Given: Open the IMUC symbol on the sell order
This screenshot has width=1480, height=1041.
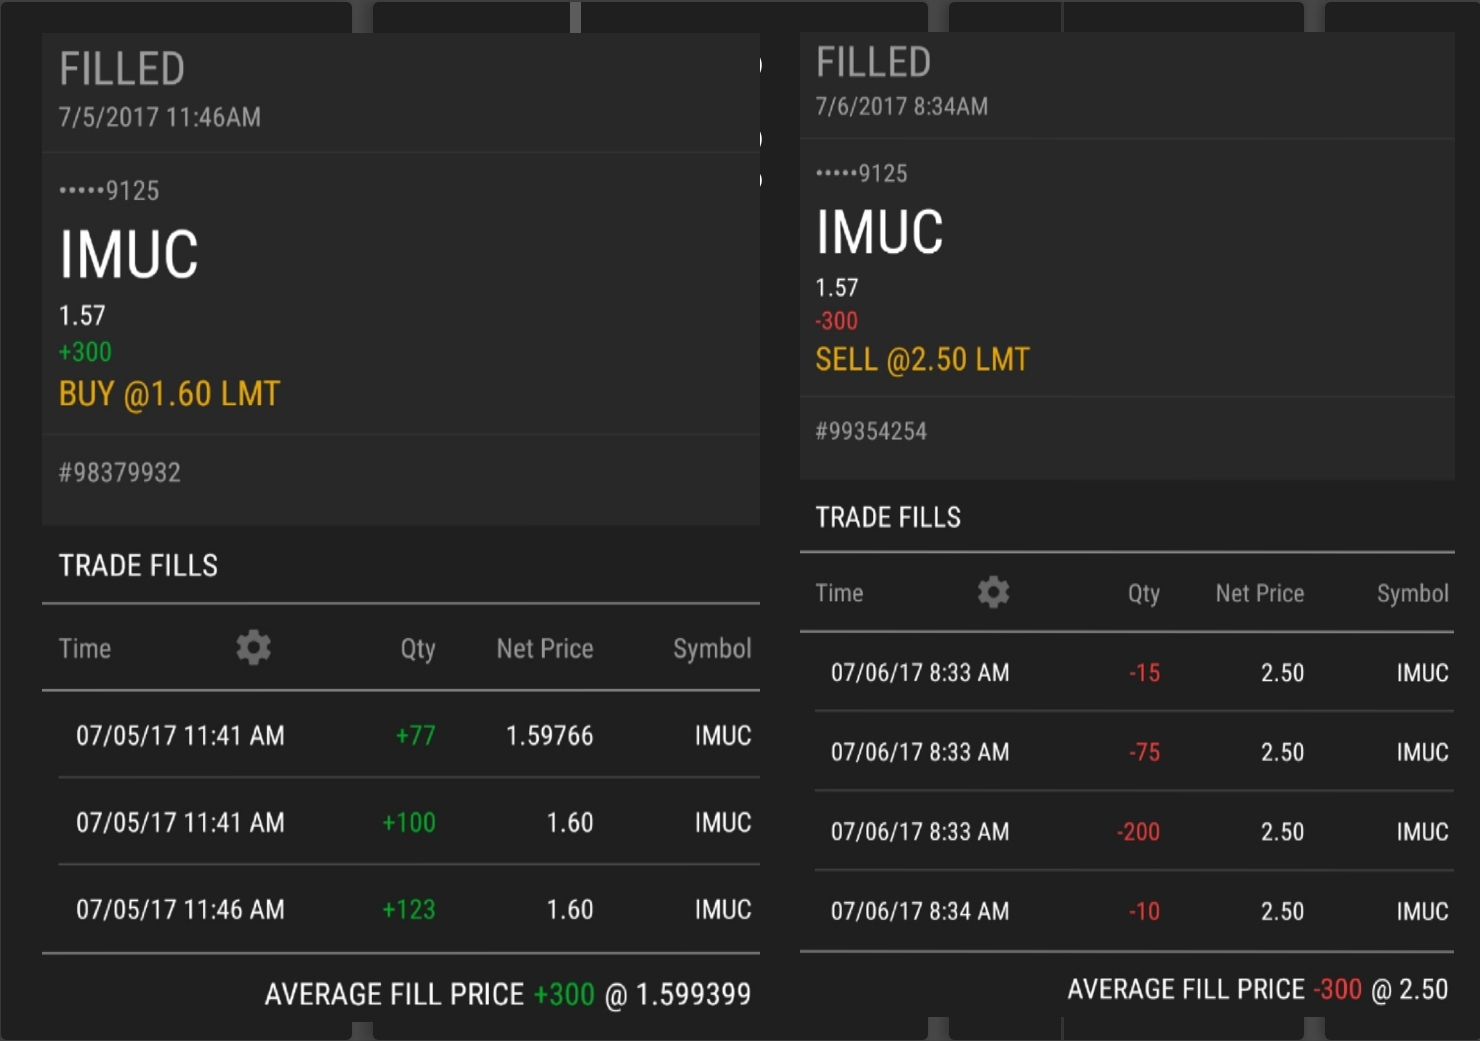Looking at the screenshot, I should point(879,232).
